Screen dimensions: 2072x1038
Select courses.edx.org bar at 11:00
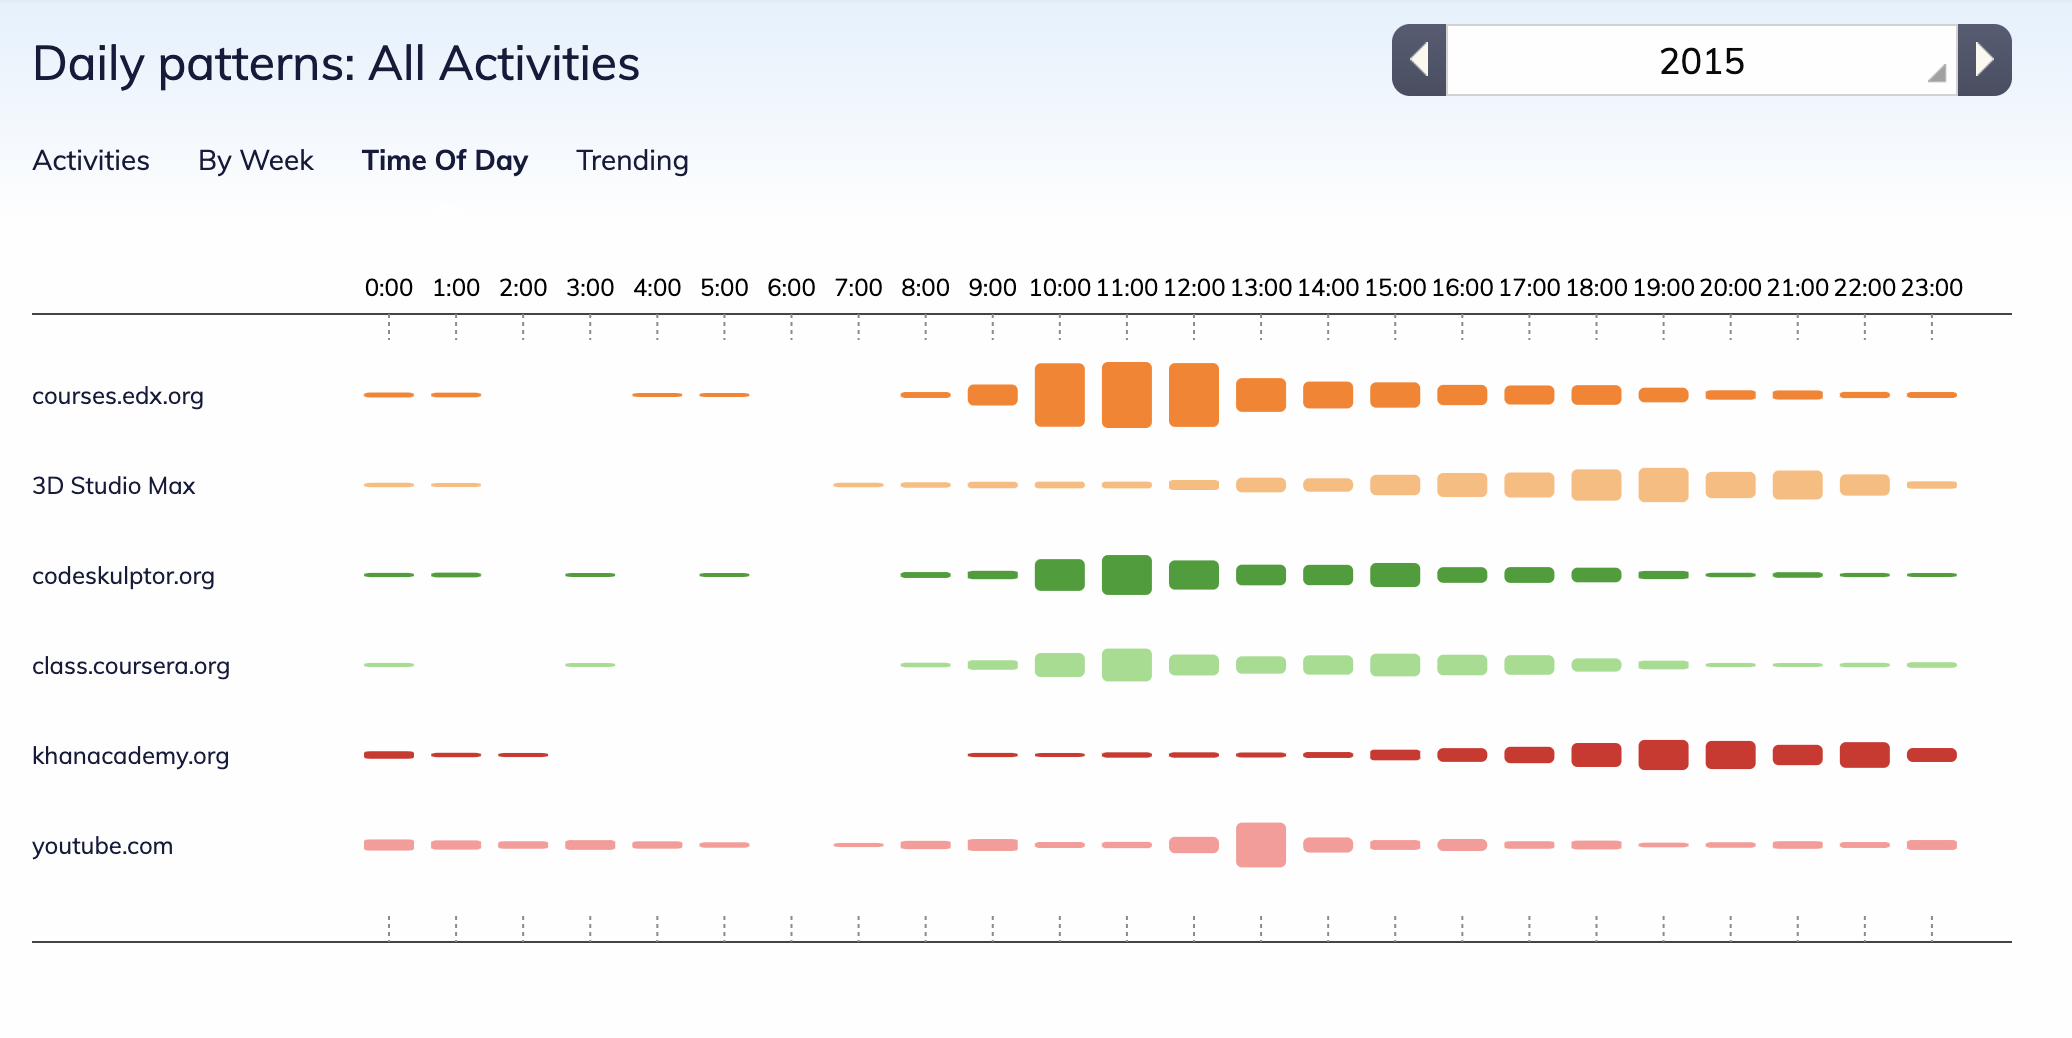(1127, 395)
